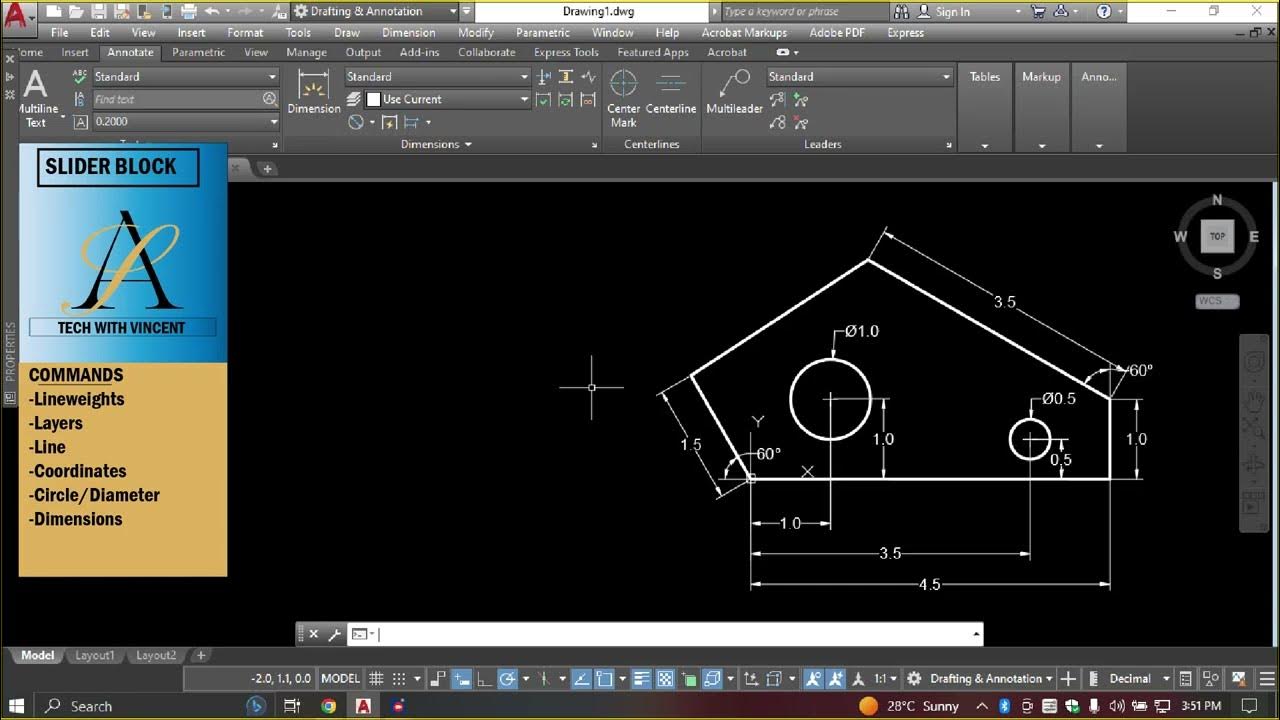This screenshot has width=1280, height=720.
Task: Click the WCS button under the ViewCube
Action: click(x=1217, y=300)
